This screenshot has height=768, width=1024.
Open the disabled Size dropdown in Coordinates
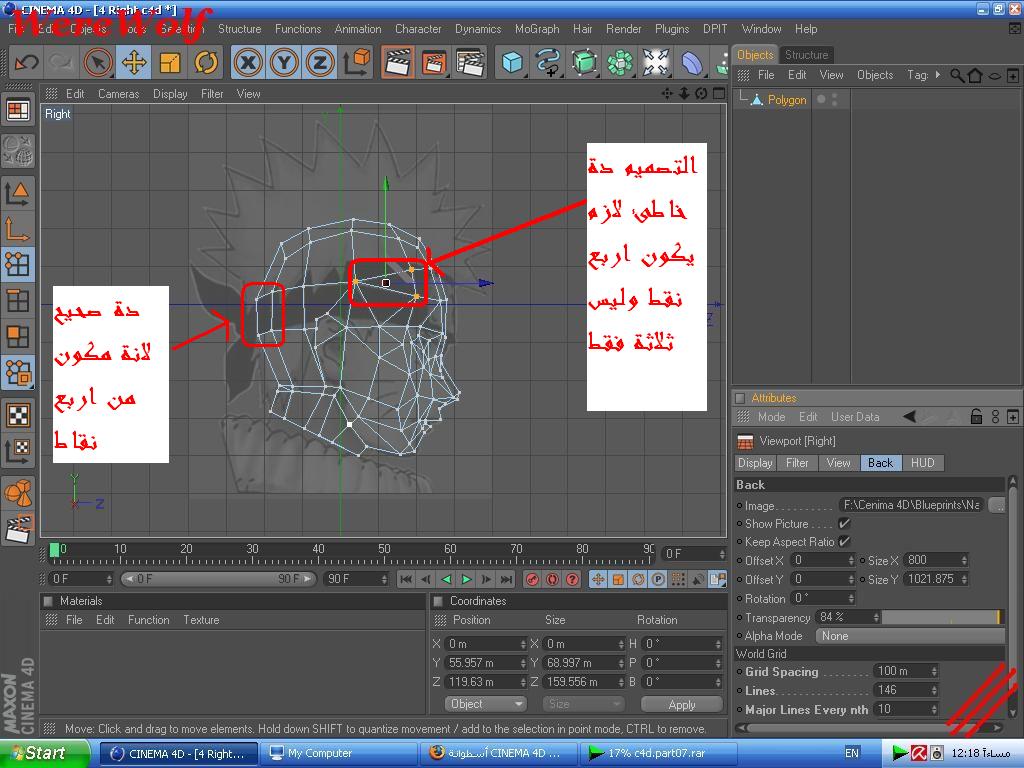583,704
